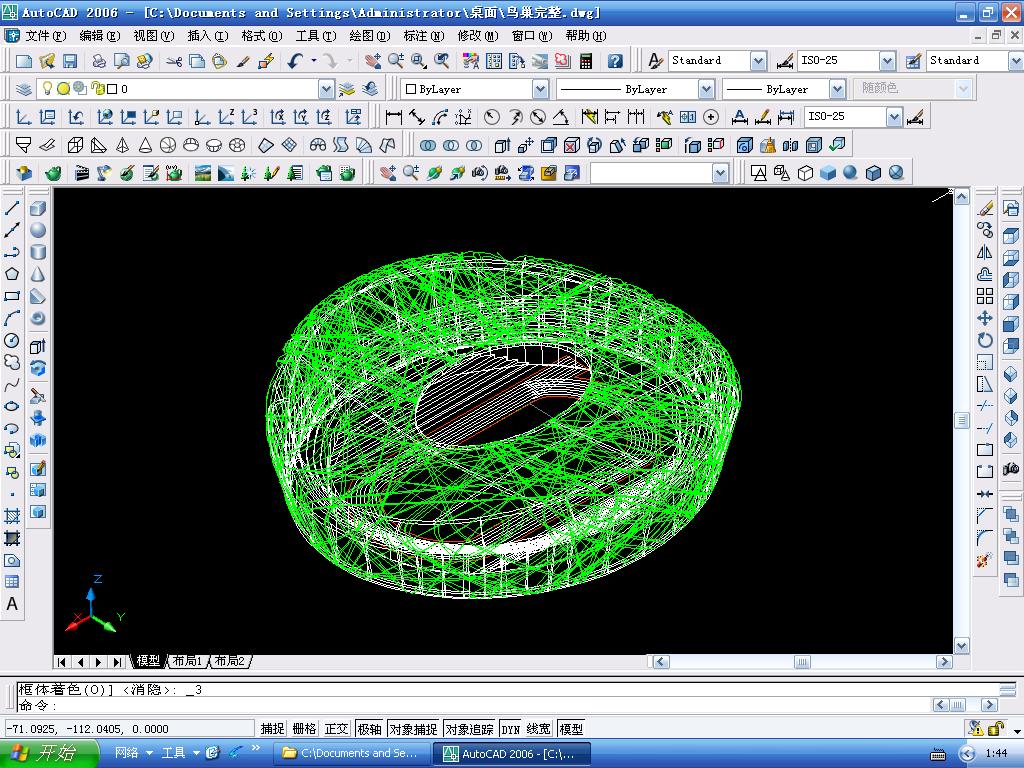Open the 视图(V) menu
The height and width of the screenshot is (768, 1024).
tap(153, 36)
